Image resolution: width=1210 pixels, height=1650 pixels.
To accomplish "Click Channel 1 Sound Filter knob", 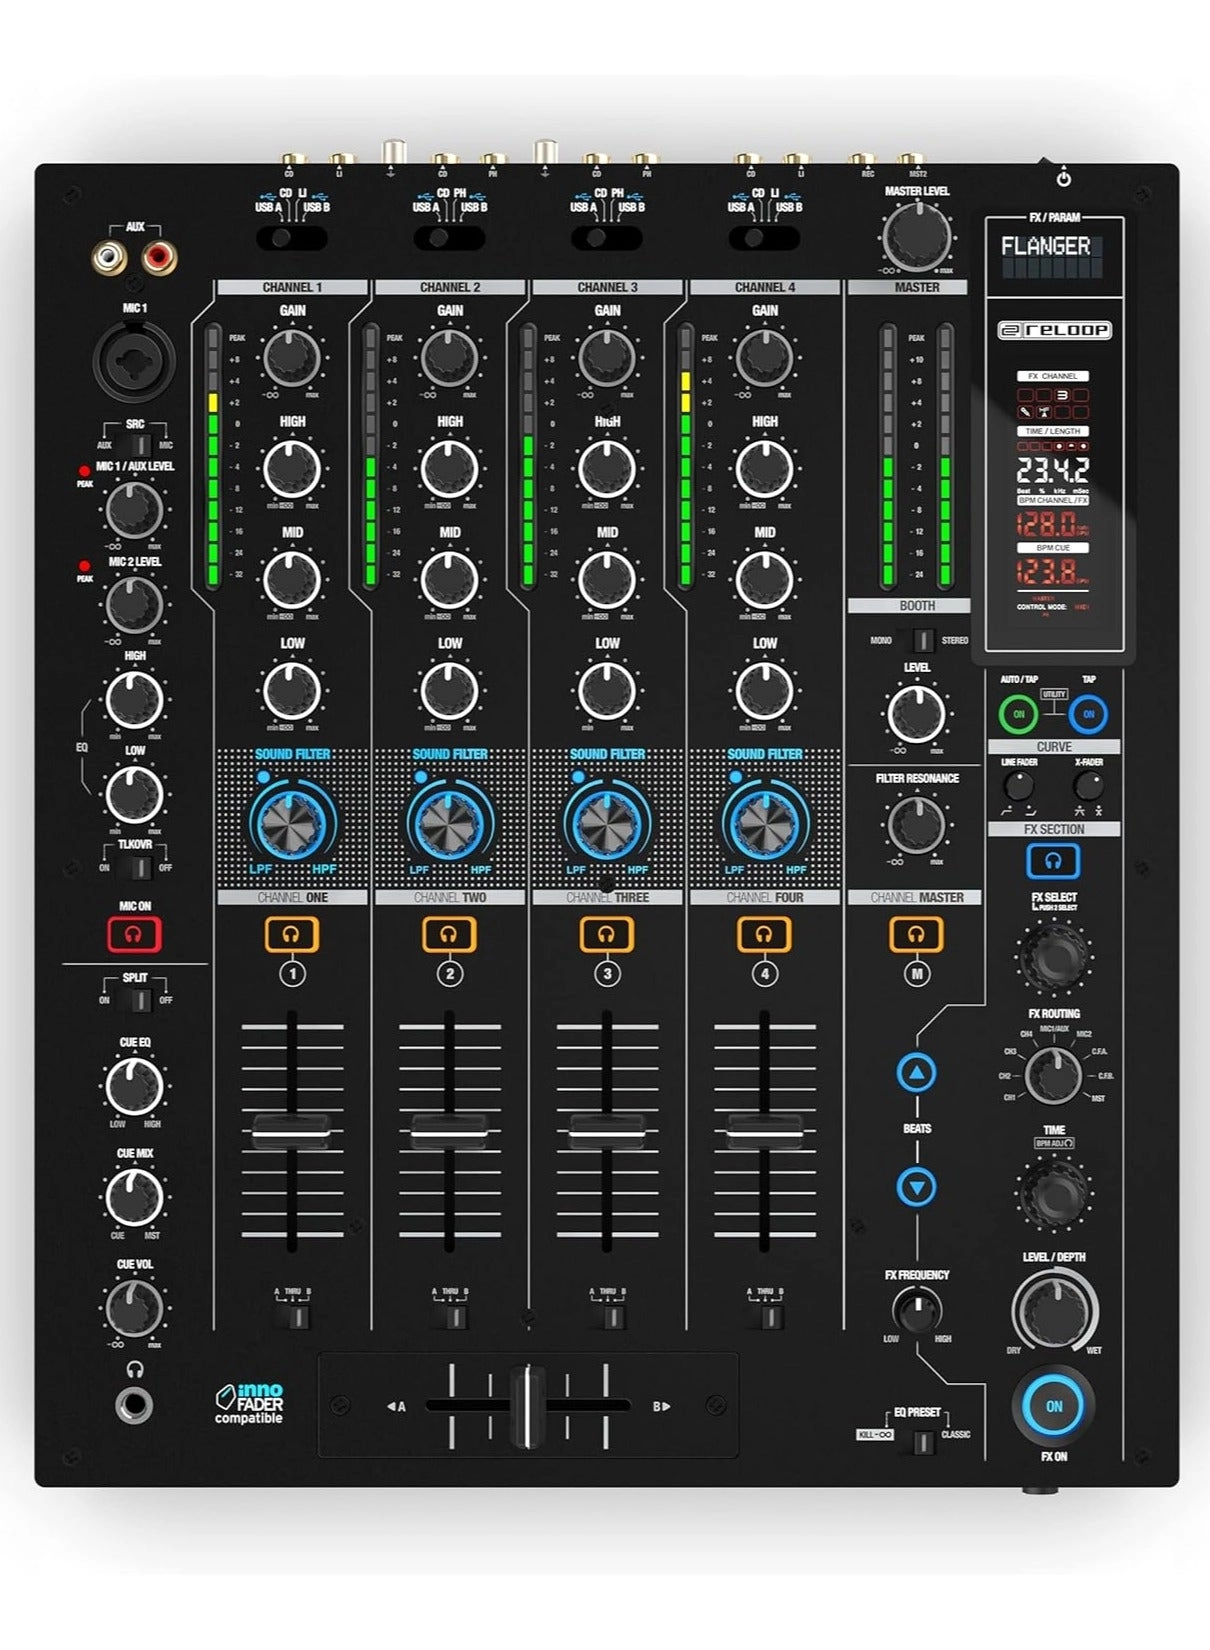I will coord(292,823).
